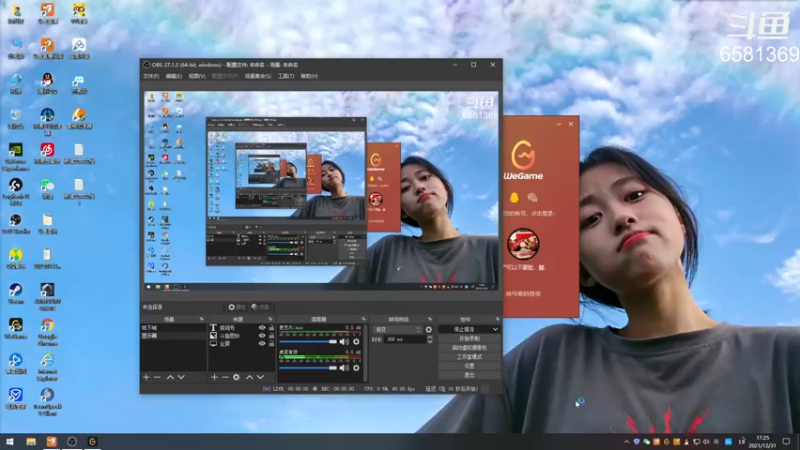Mute desktop audio speaker icon

click(344, 367)
